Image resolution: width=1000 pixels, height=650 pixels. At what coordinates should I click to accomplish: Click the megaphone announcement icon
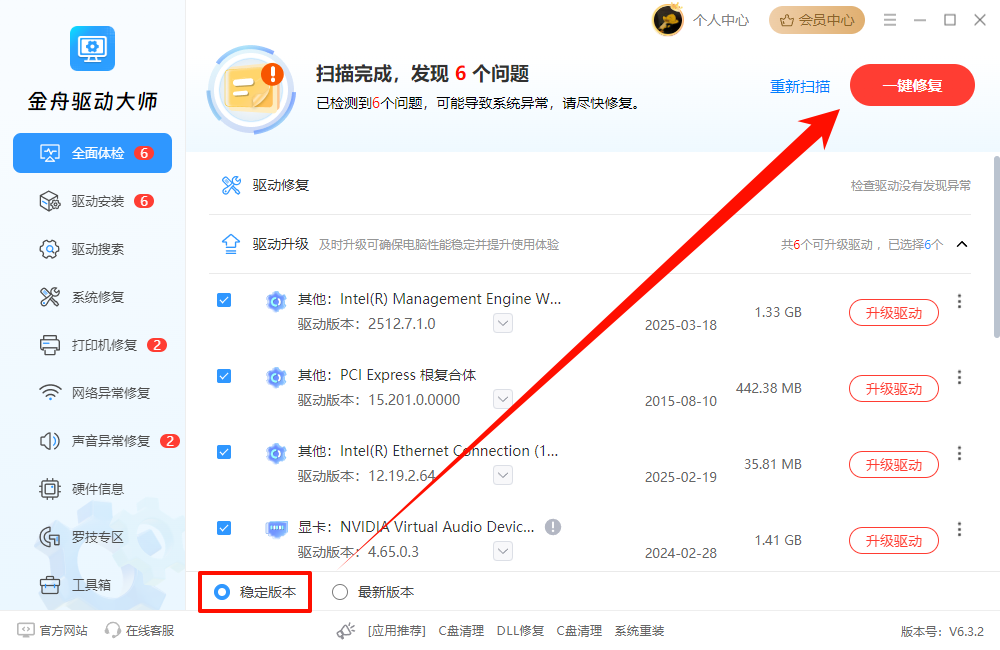click(346, 631)
